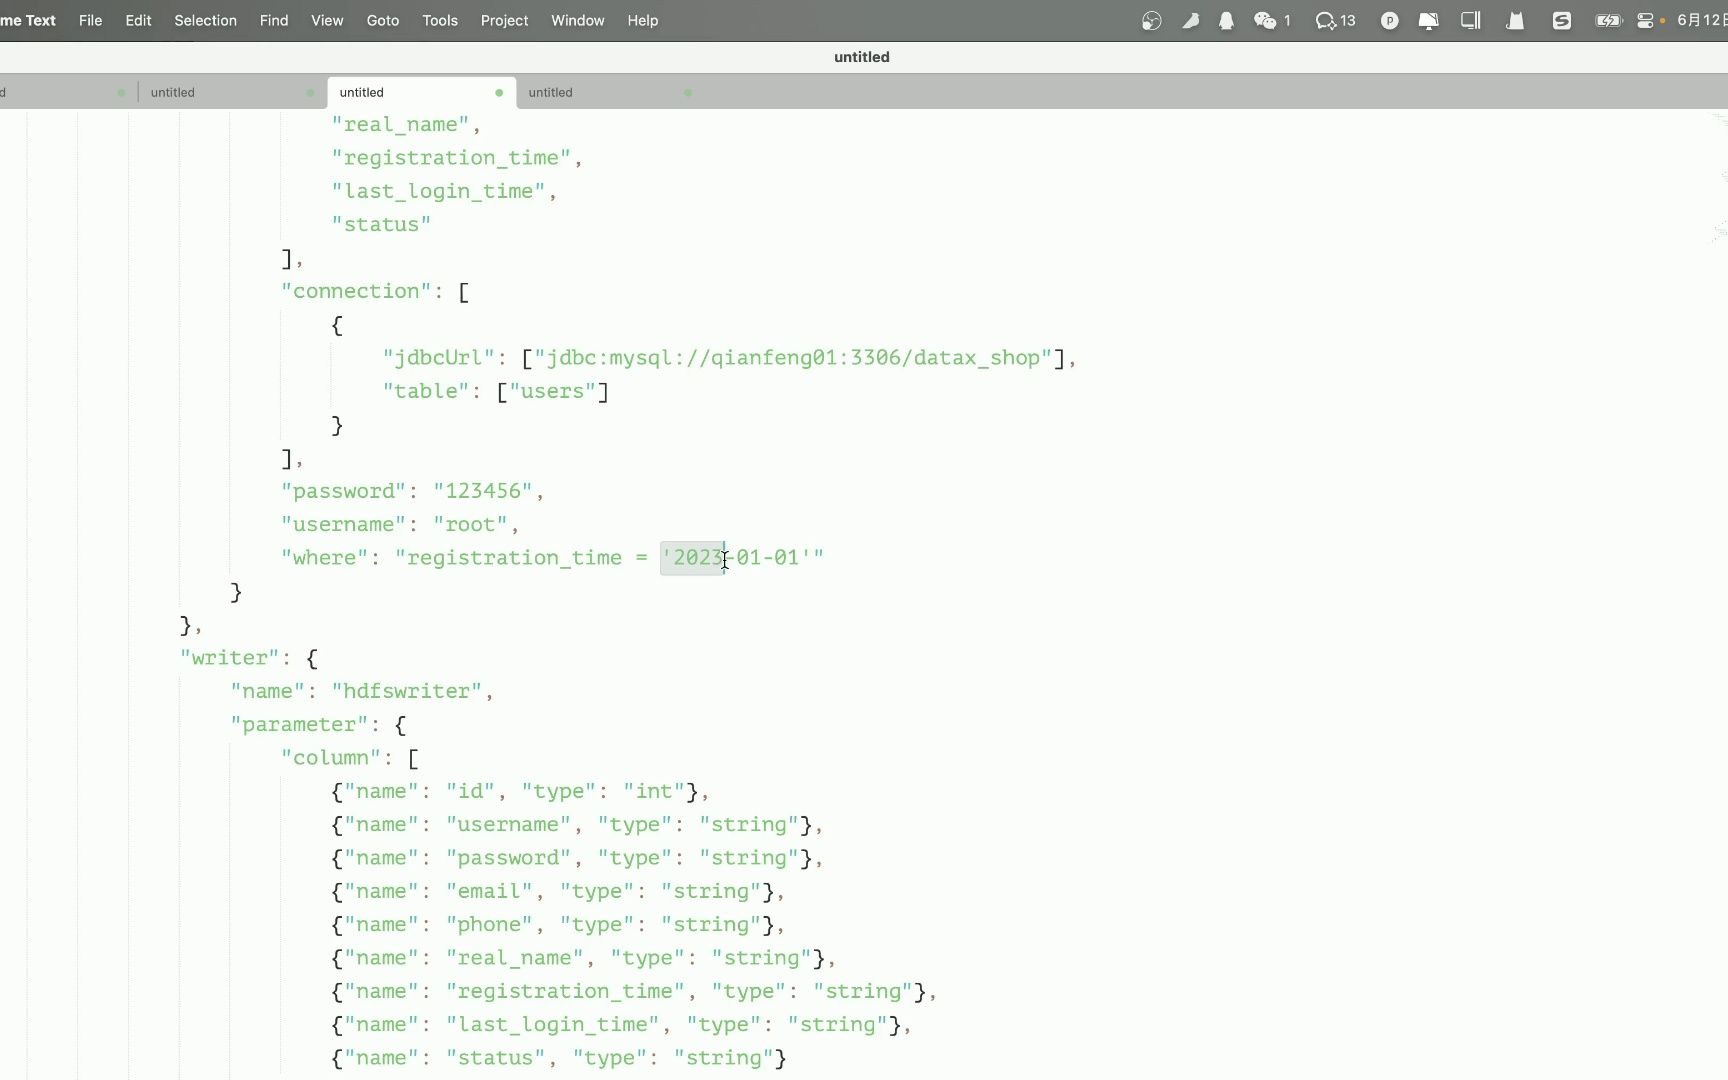
Task: Click the highlighted '2023 date text
Action: [x=693, y=558]
